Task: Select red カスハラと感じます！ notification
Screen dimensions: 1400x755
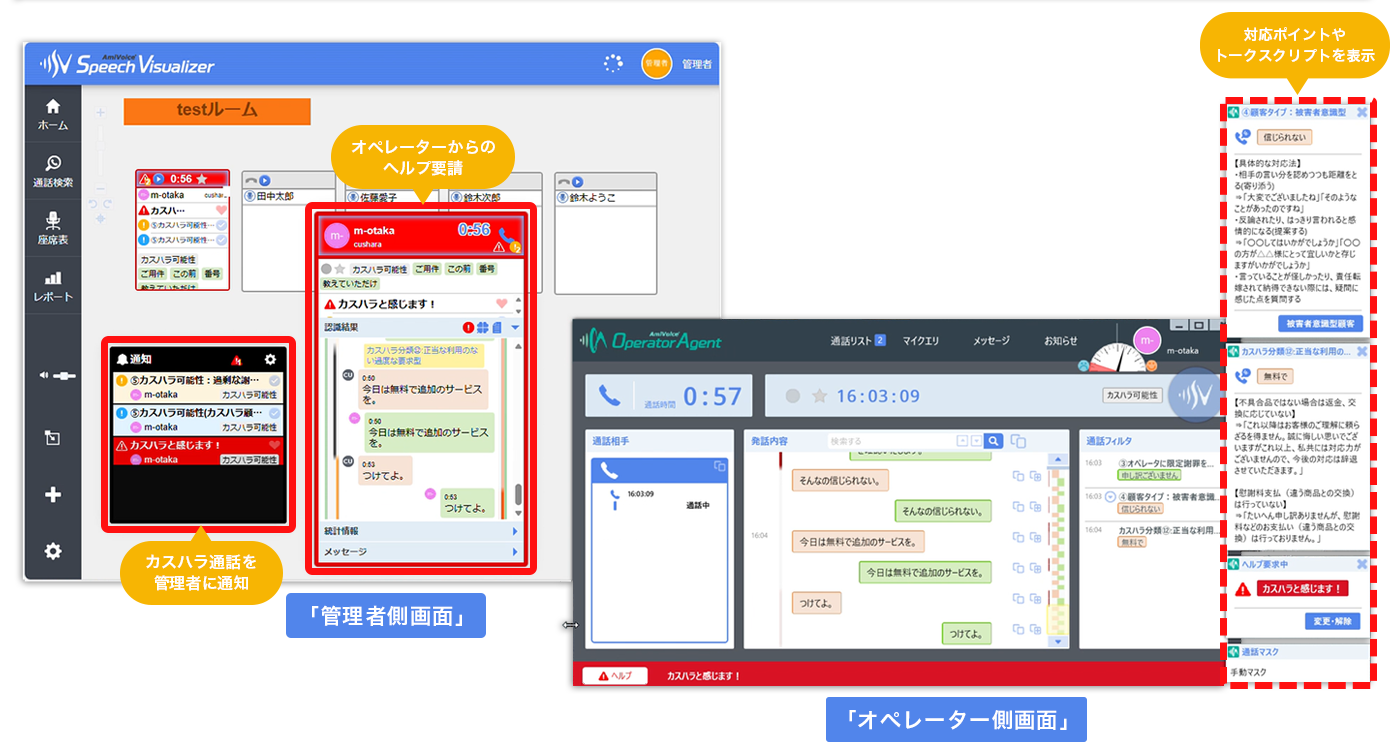Action: coord(197,451)
